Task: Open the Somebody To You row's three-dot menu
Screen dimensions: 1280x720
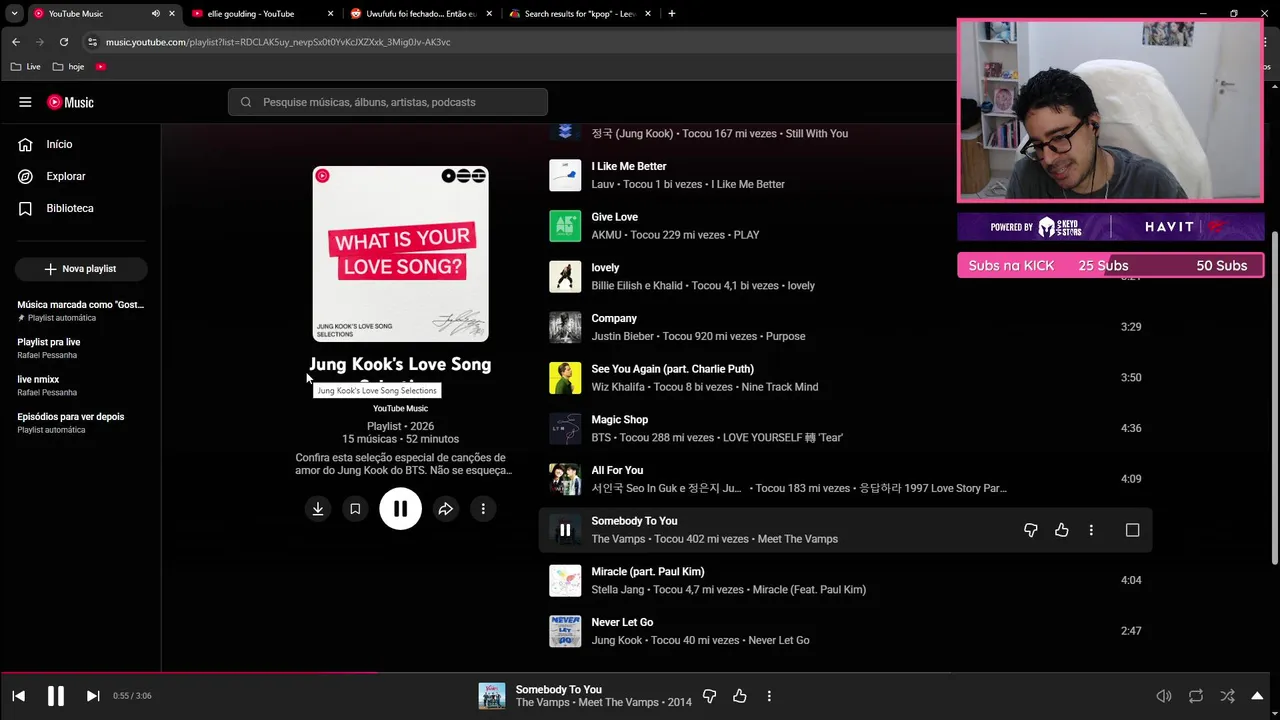Action: click(1091, 530)
